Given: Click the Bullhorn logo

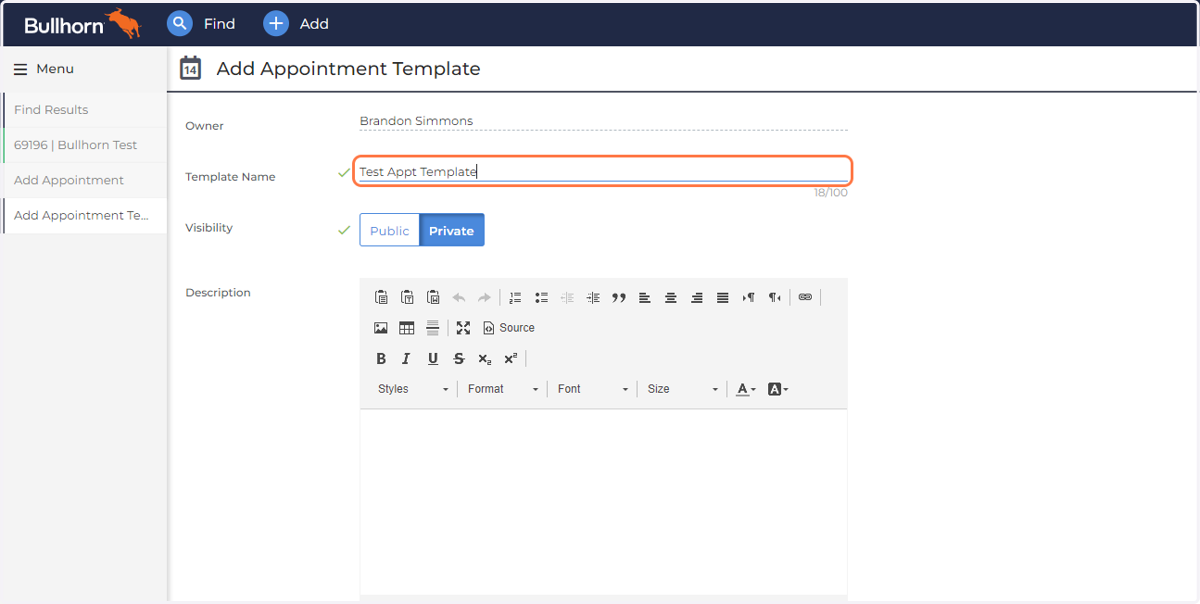Looking at the screenshot, I should coord(82,23).
